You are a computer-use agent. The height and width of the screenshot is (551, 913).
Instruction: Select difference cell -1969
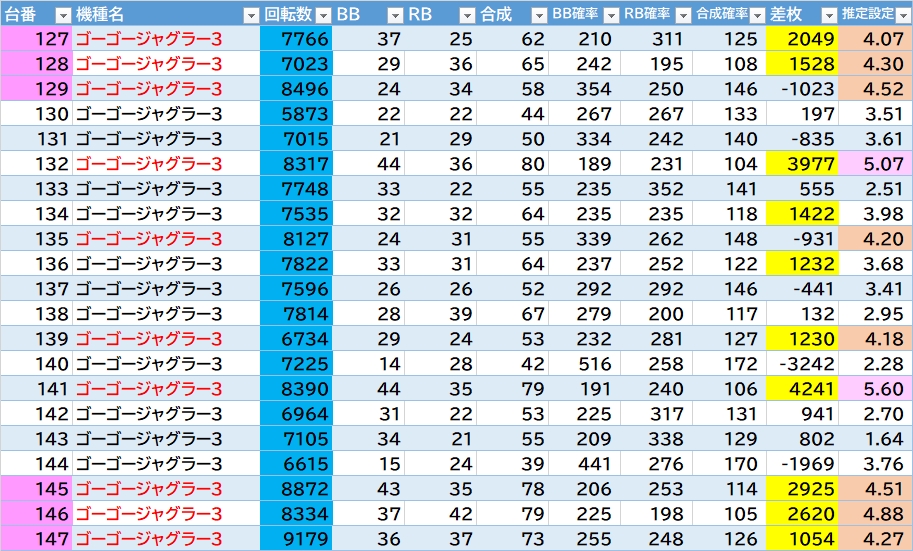click(x=802, y=464)
